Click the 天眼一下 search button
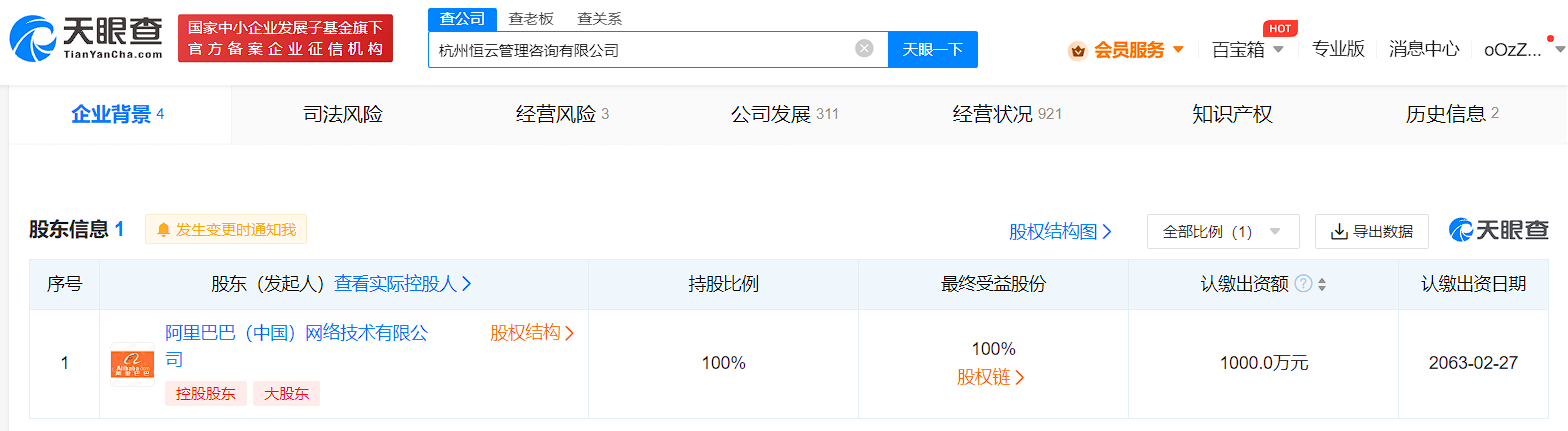The width and height of the screenshot is (1568, 431). pyautogui.click(x=933, y=49)
